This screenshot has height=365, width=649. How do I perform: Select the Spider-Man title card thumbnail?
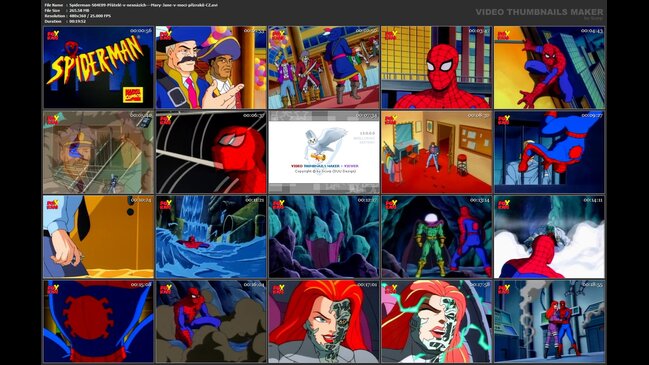99,67
